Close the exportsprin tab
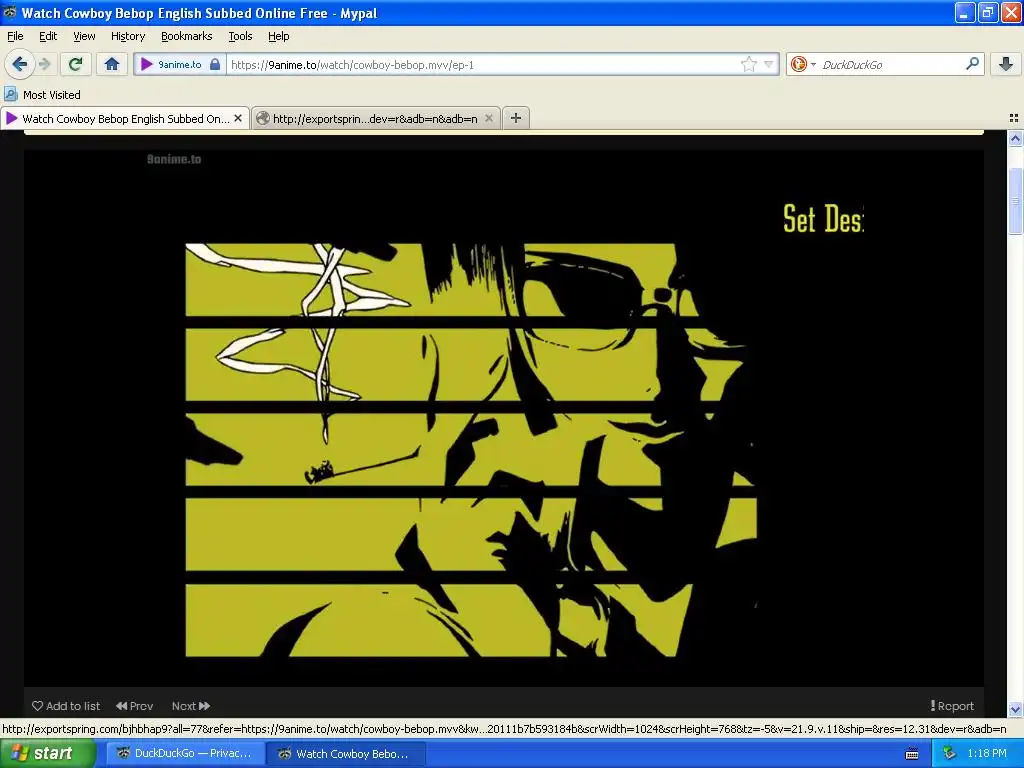The height and width of the screenshot is (768, 1024). tap(488, 118)
